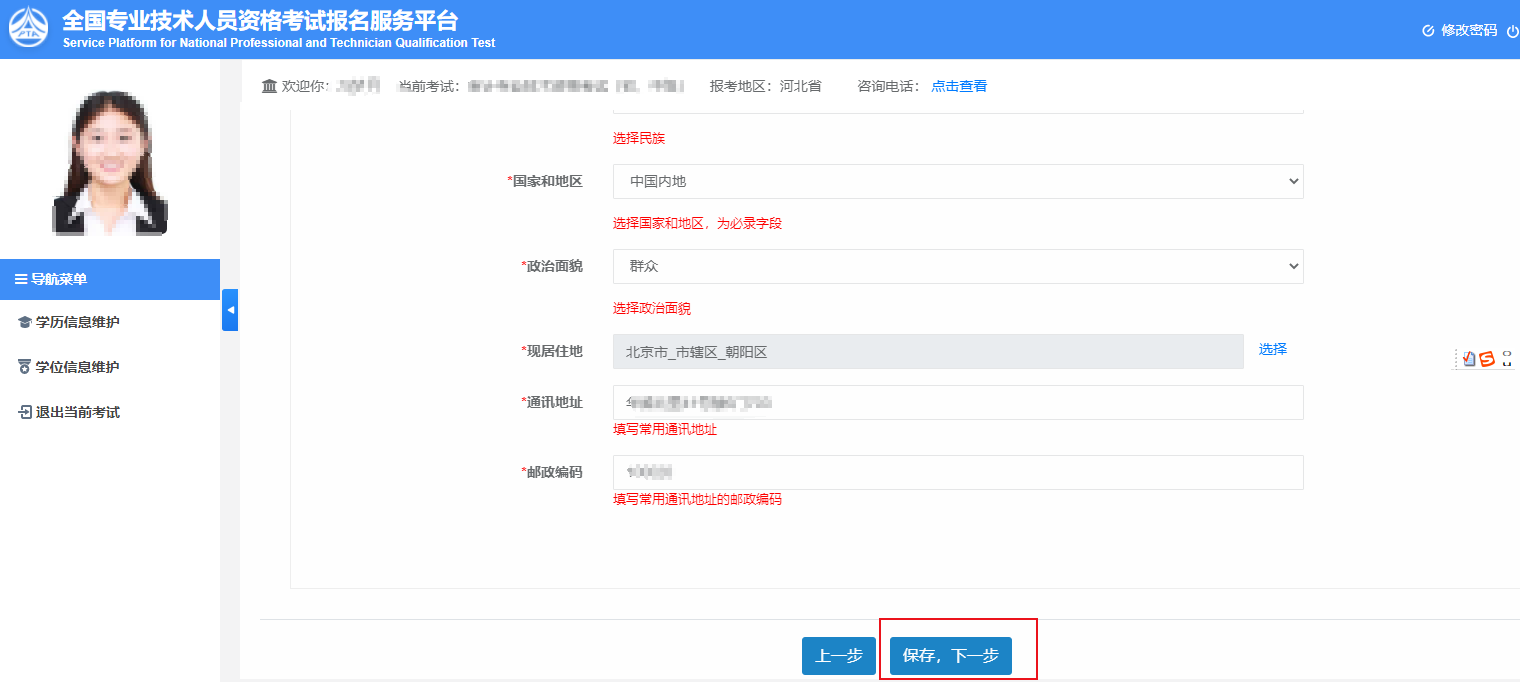This screenshot has height=682, width=1520.
Task: Click the graduation cap icon for 学历信息维护
Action: pyautogui.click(x=25, y=323)
